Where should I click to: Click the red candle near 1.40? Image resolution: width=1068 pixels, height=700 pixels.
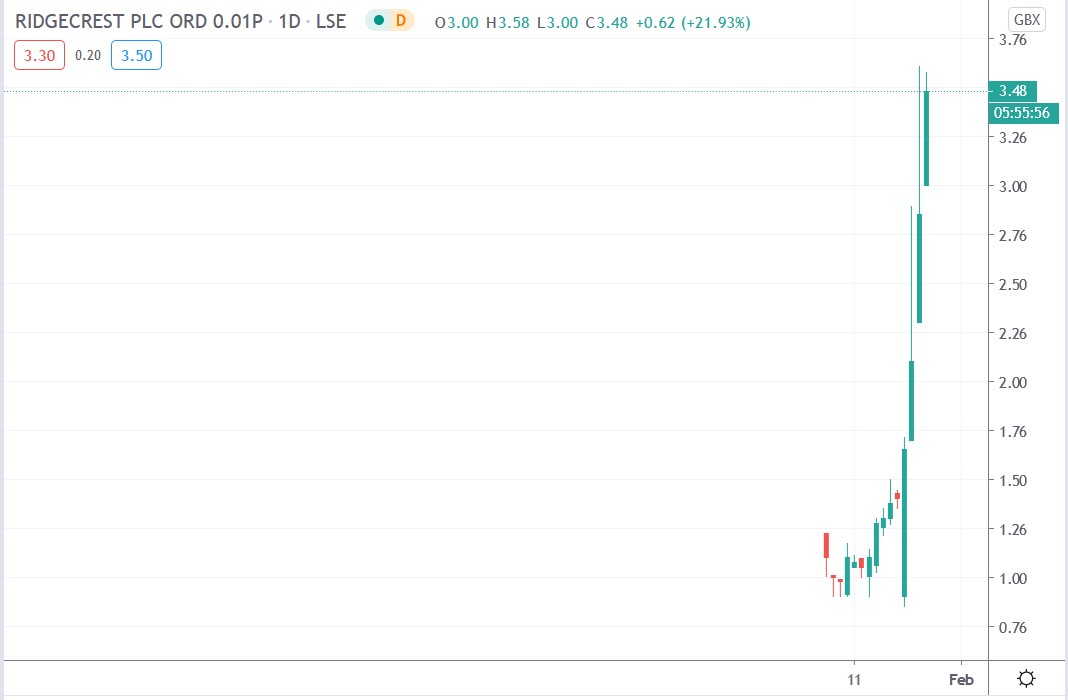coord(897,495)
